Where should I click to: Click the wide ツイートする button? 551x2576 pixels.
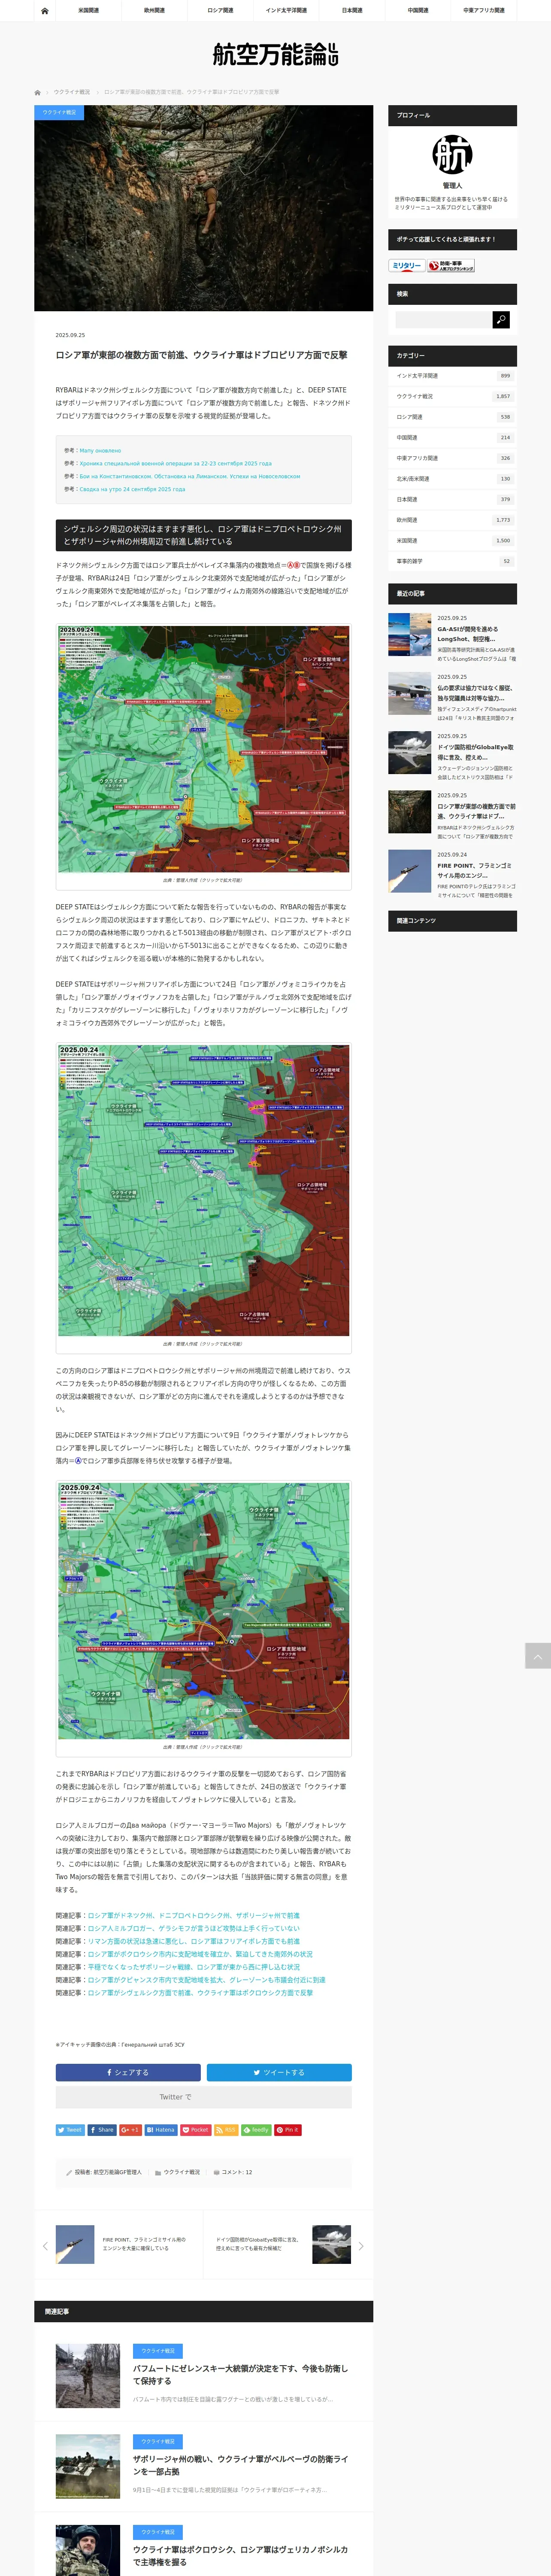coord(279,2072)
